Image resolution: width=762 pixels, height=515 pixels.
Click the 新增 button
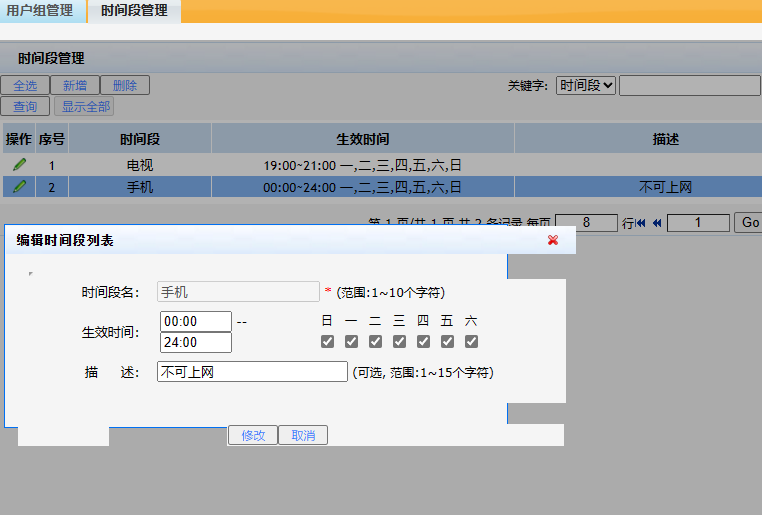[75, 86]
